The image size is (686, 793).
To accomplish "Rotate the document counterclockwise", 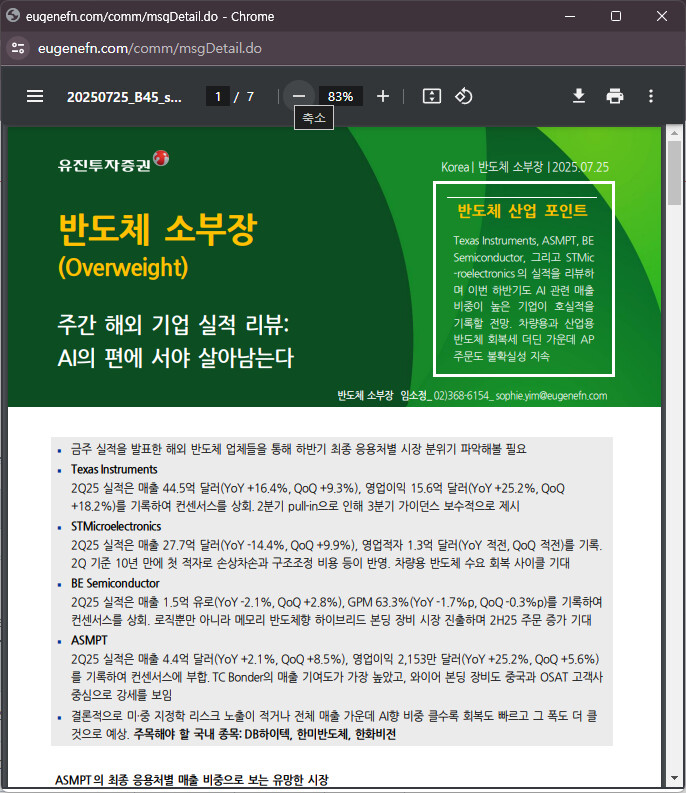I will pyautogui.click(x=463, y=96).
